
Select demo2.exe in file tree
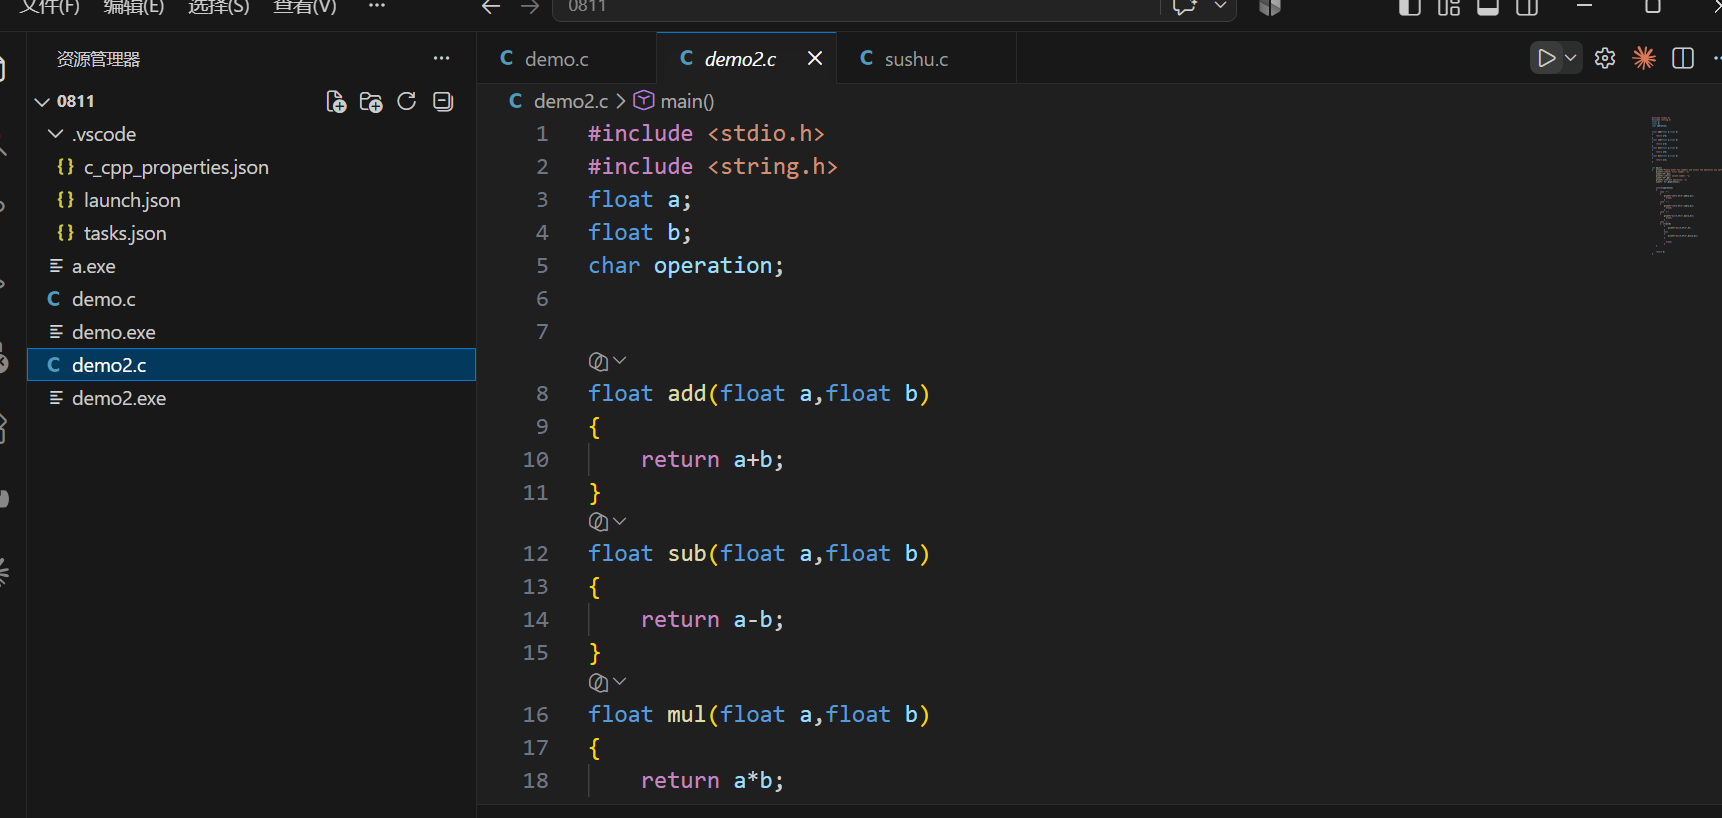pyautogui.click(x=252, y=398)
